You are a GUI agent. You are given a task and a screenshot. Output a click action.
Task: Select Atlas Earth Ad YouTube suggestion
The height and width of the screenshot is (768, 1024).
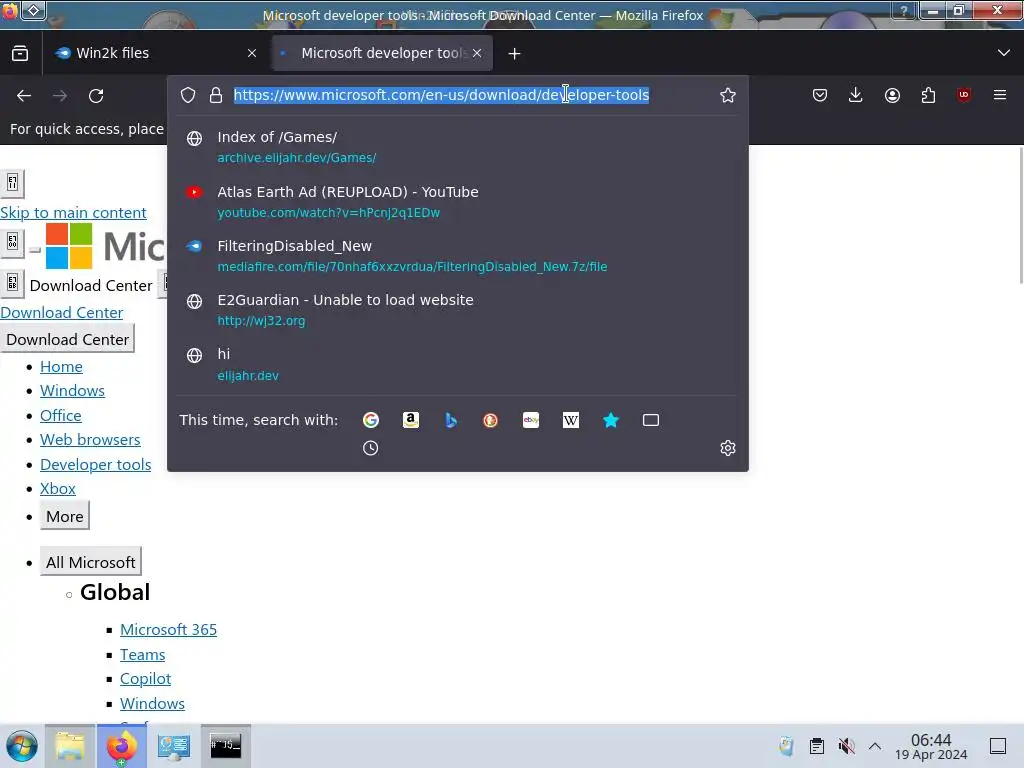(457, 202)
